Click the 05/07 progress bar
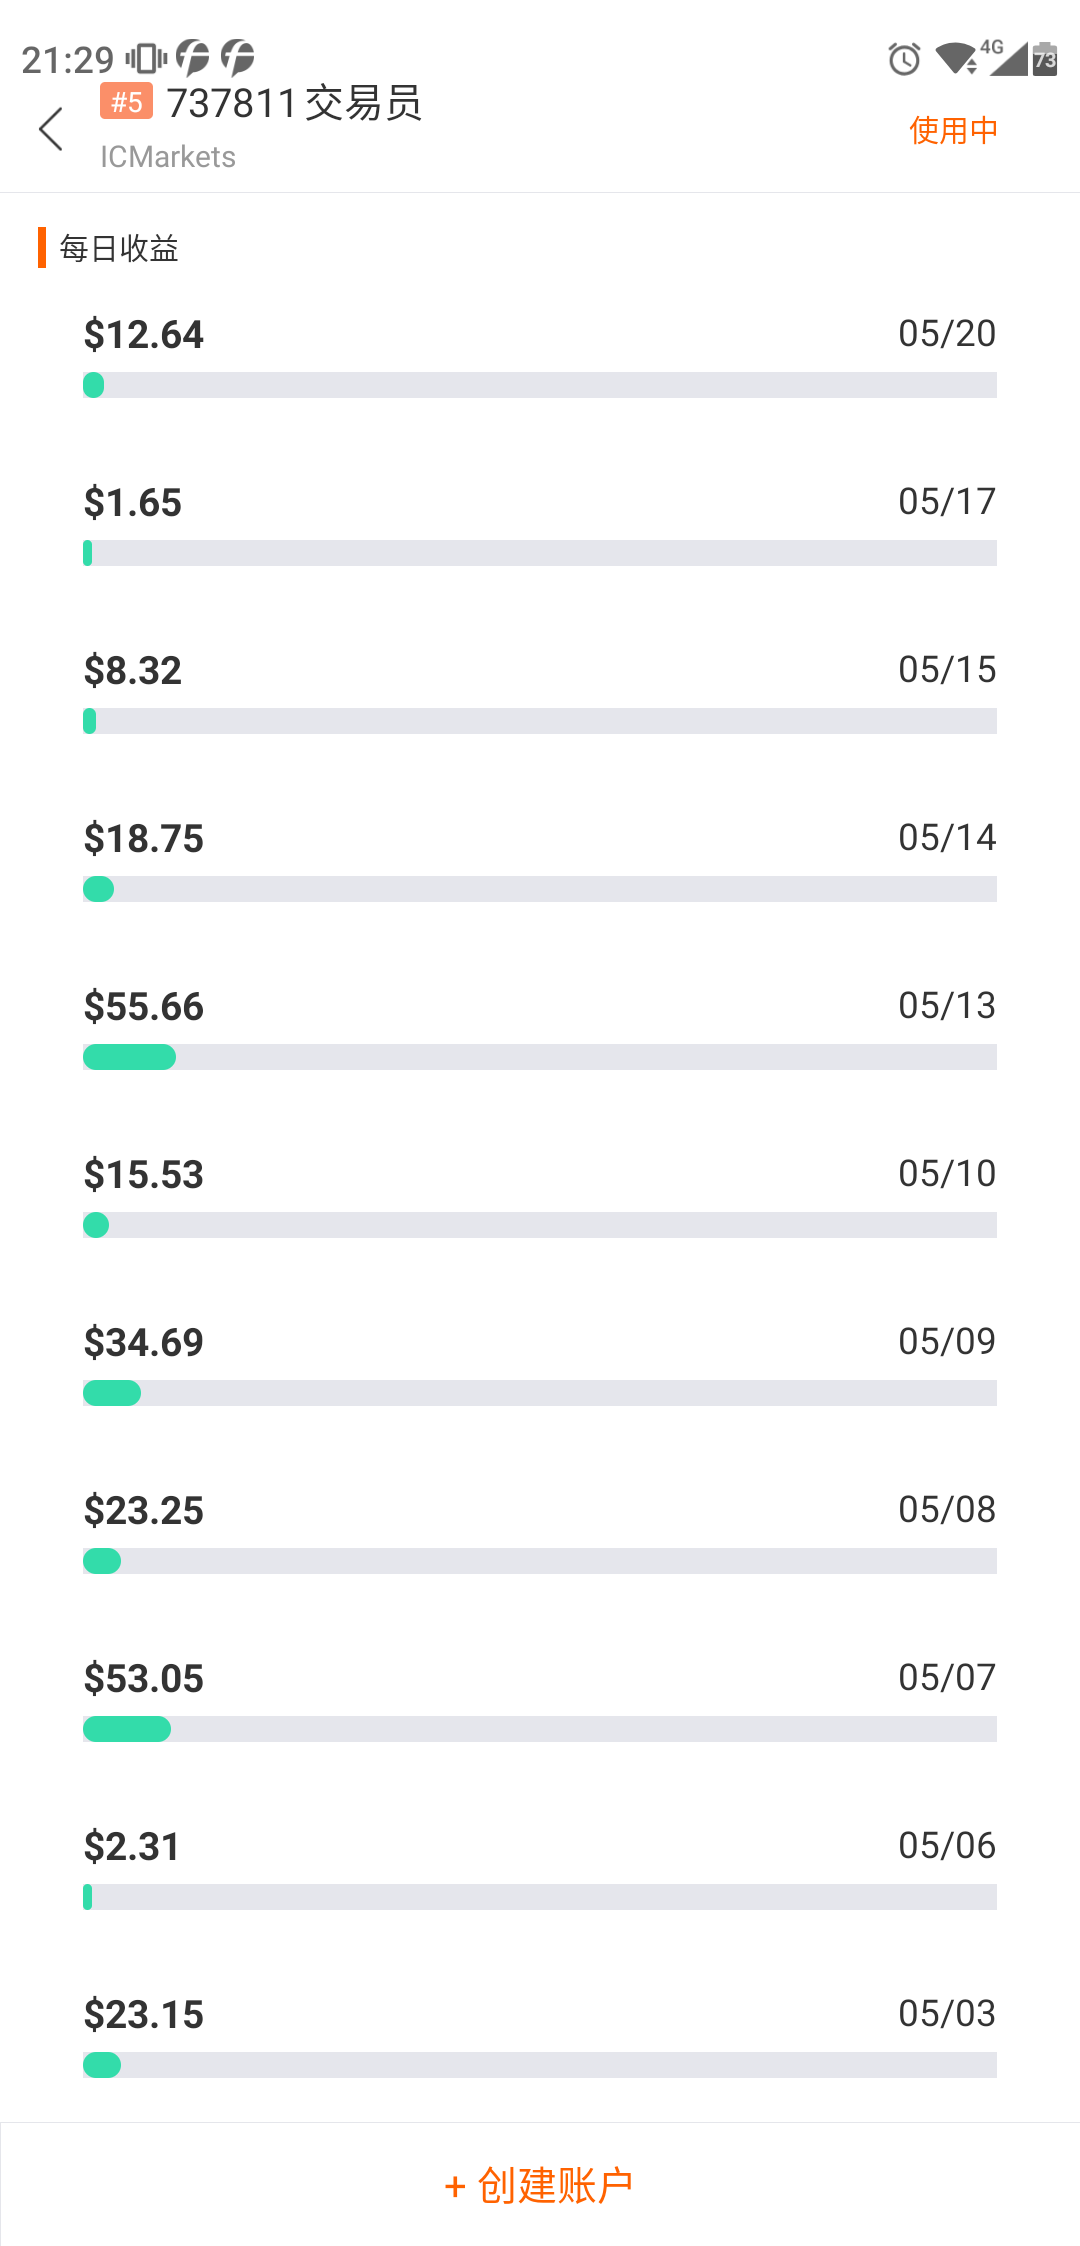 tap(539, 1729)
